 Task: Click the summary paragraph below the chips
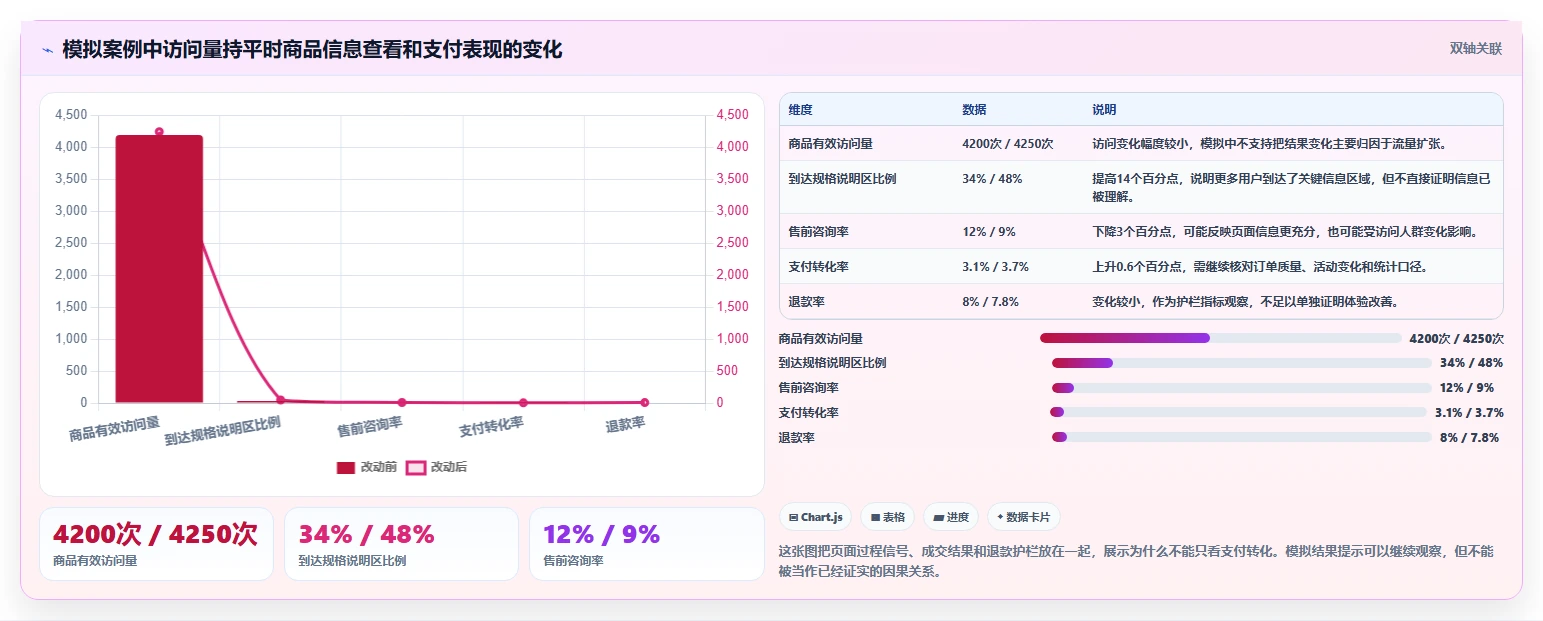pos(1135,561)
